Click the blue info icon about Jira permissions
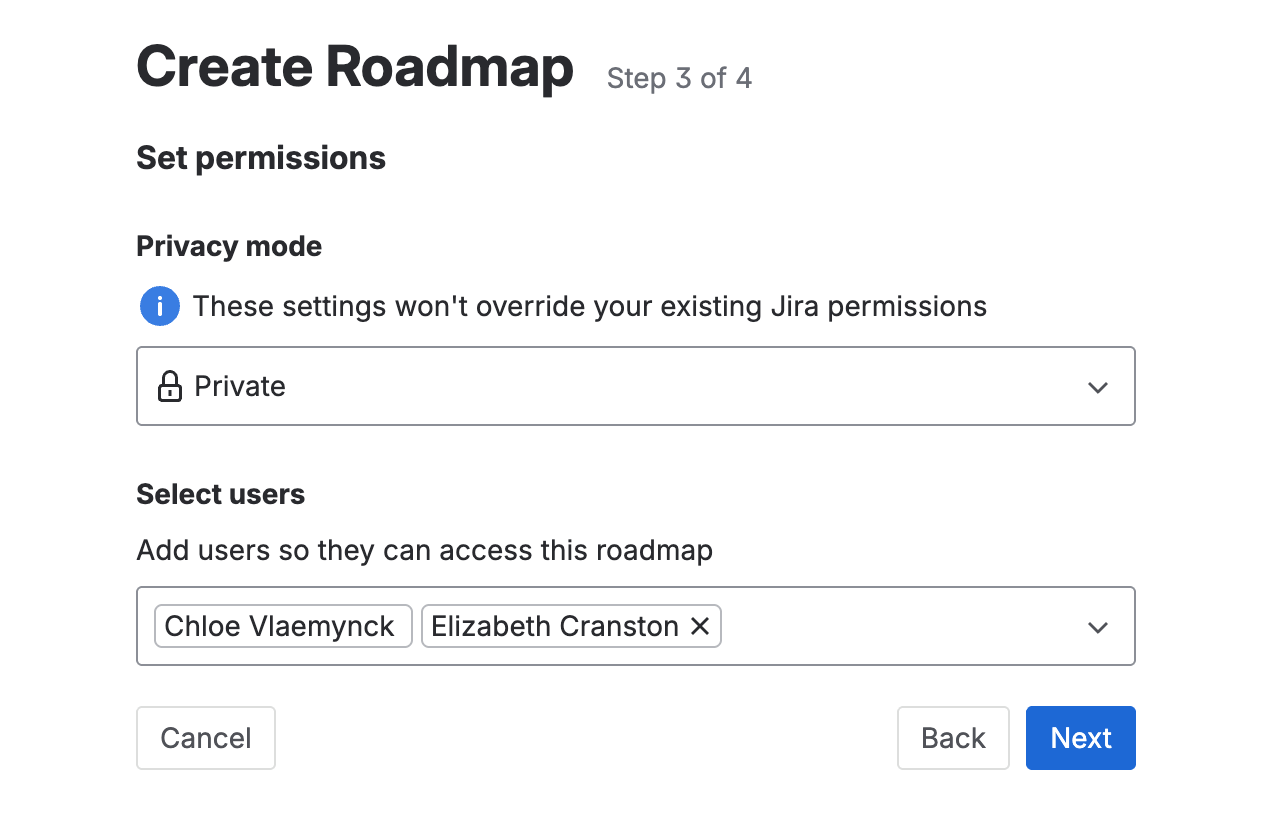 click(x=159, y=306)
